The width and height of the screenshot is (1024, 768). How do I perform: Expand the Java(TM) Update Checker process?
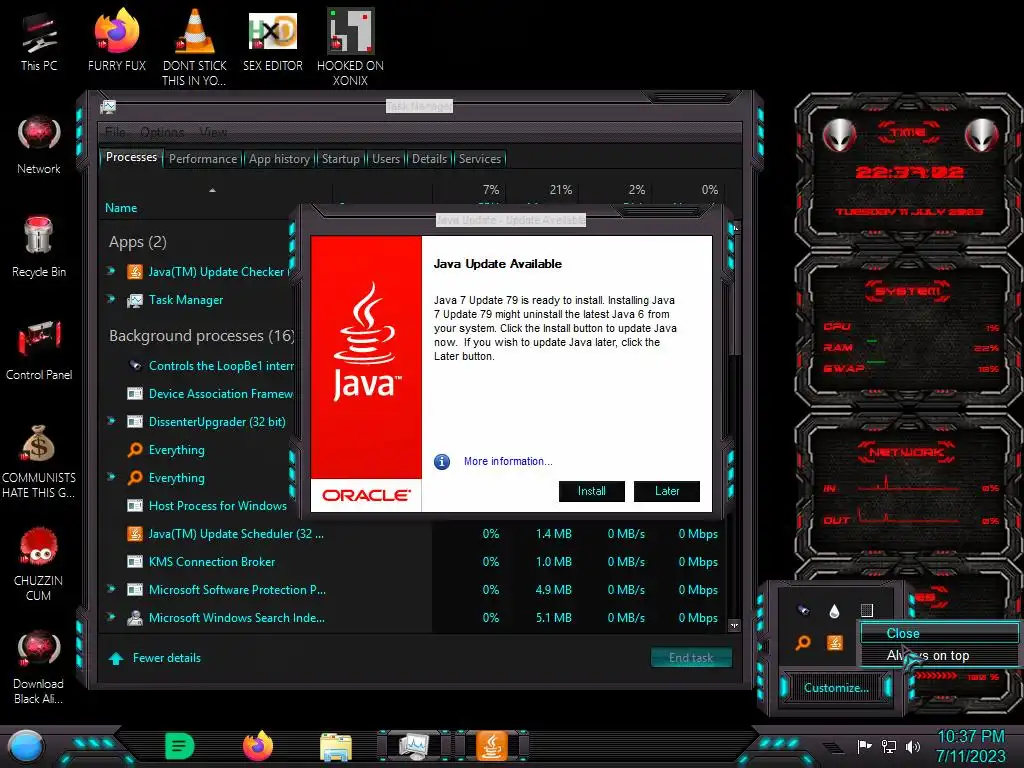click(111, 270)
